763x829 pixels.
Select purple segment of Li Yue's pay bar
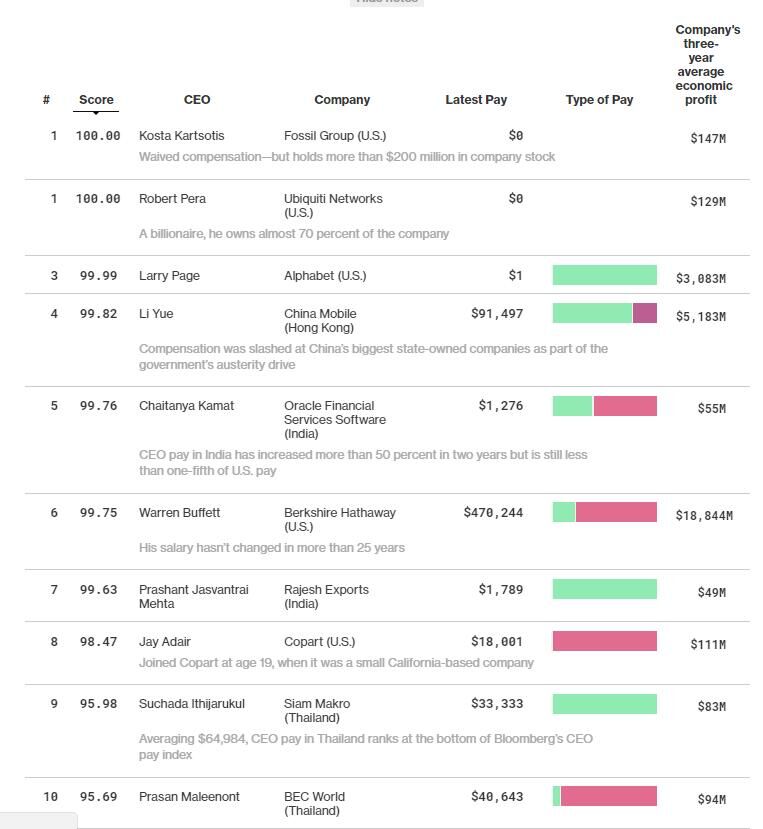coord(645,313)
